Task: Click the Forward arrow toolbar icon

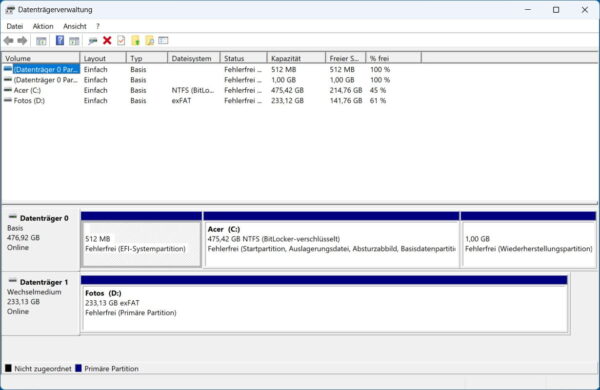Action: tap(22, 41)
